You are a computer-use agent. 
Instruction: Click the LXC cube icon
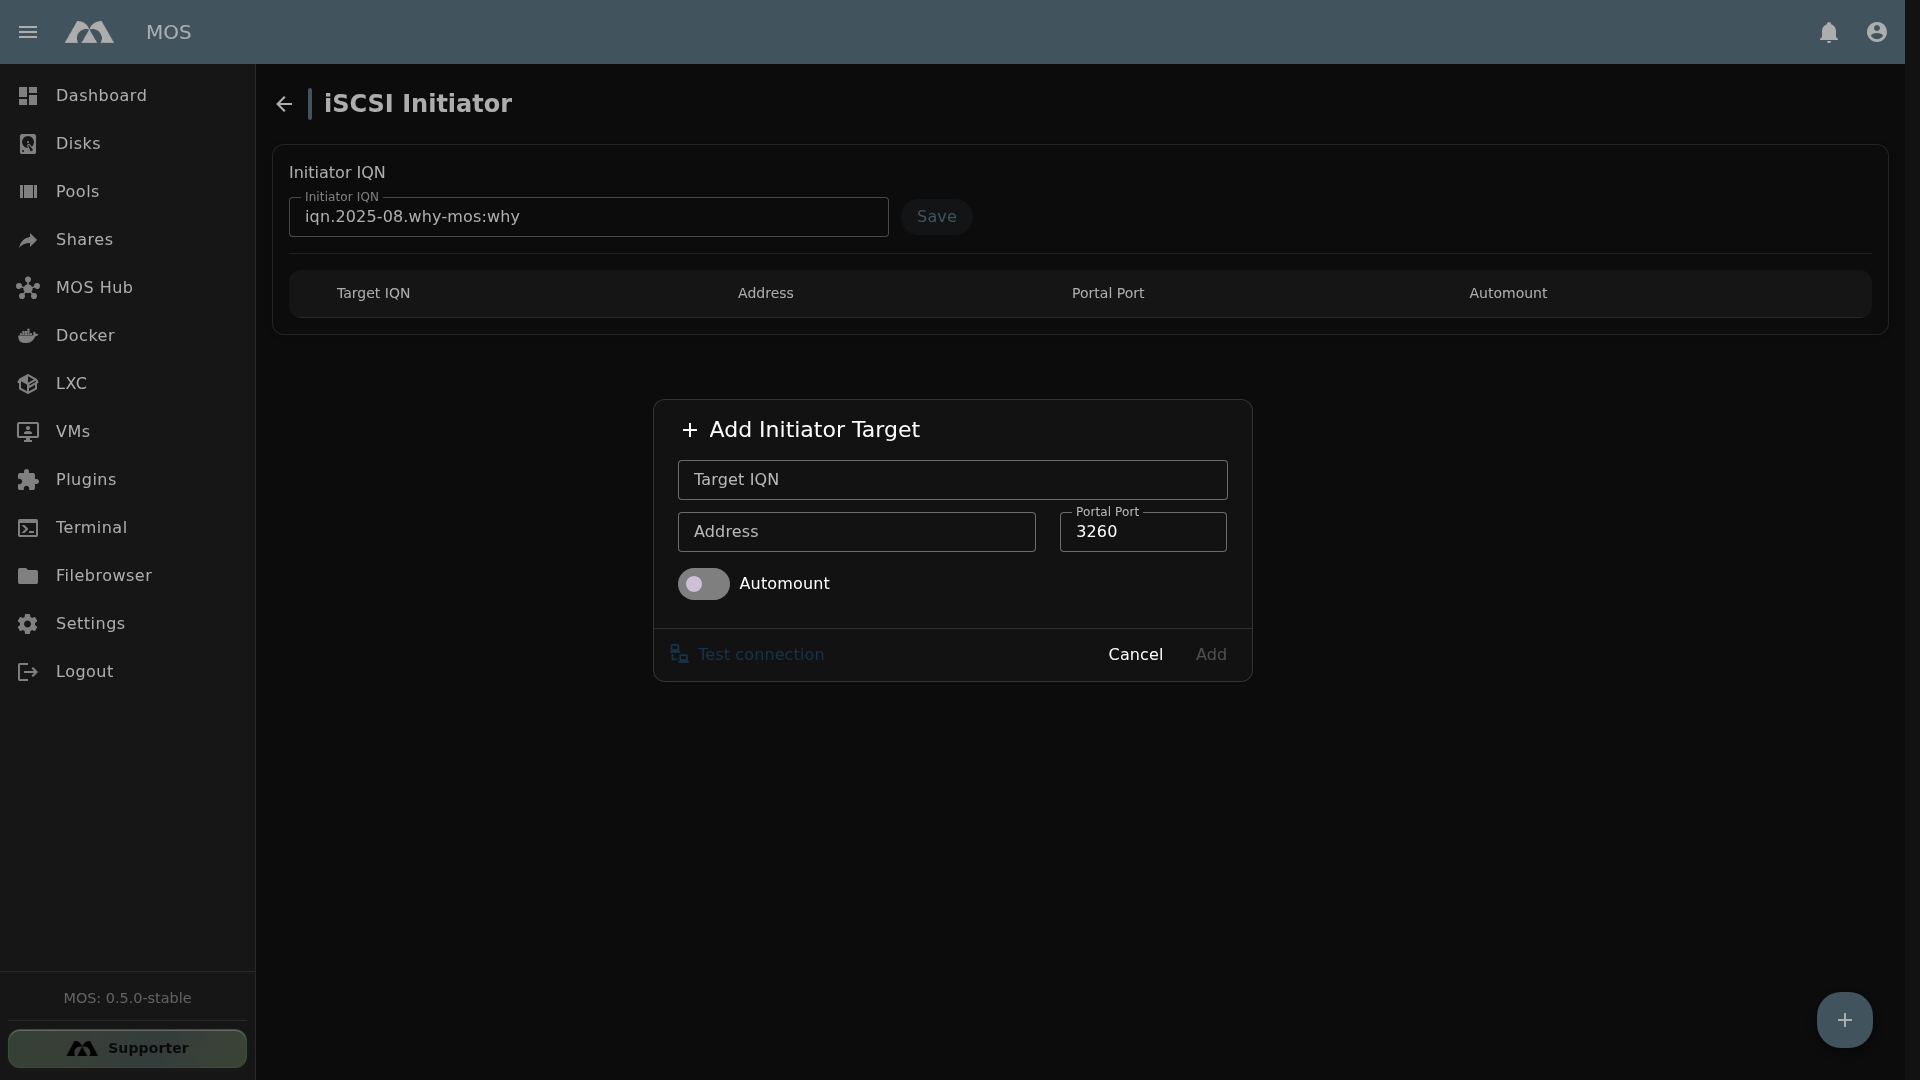[28, 384]
